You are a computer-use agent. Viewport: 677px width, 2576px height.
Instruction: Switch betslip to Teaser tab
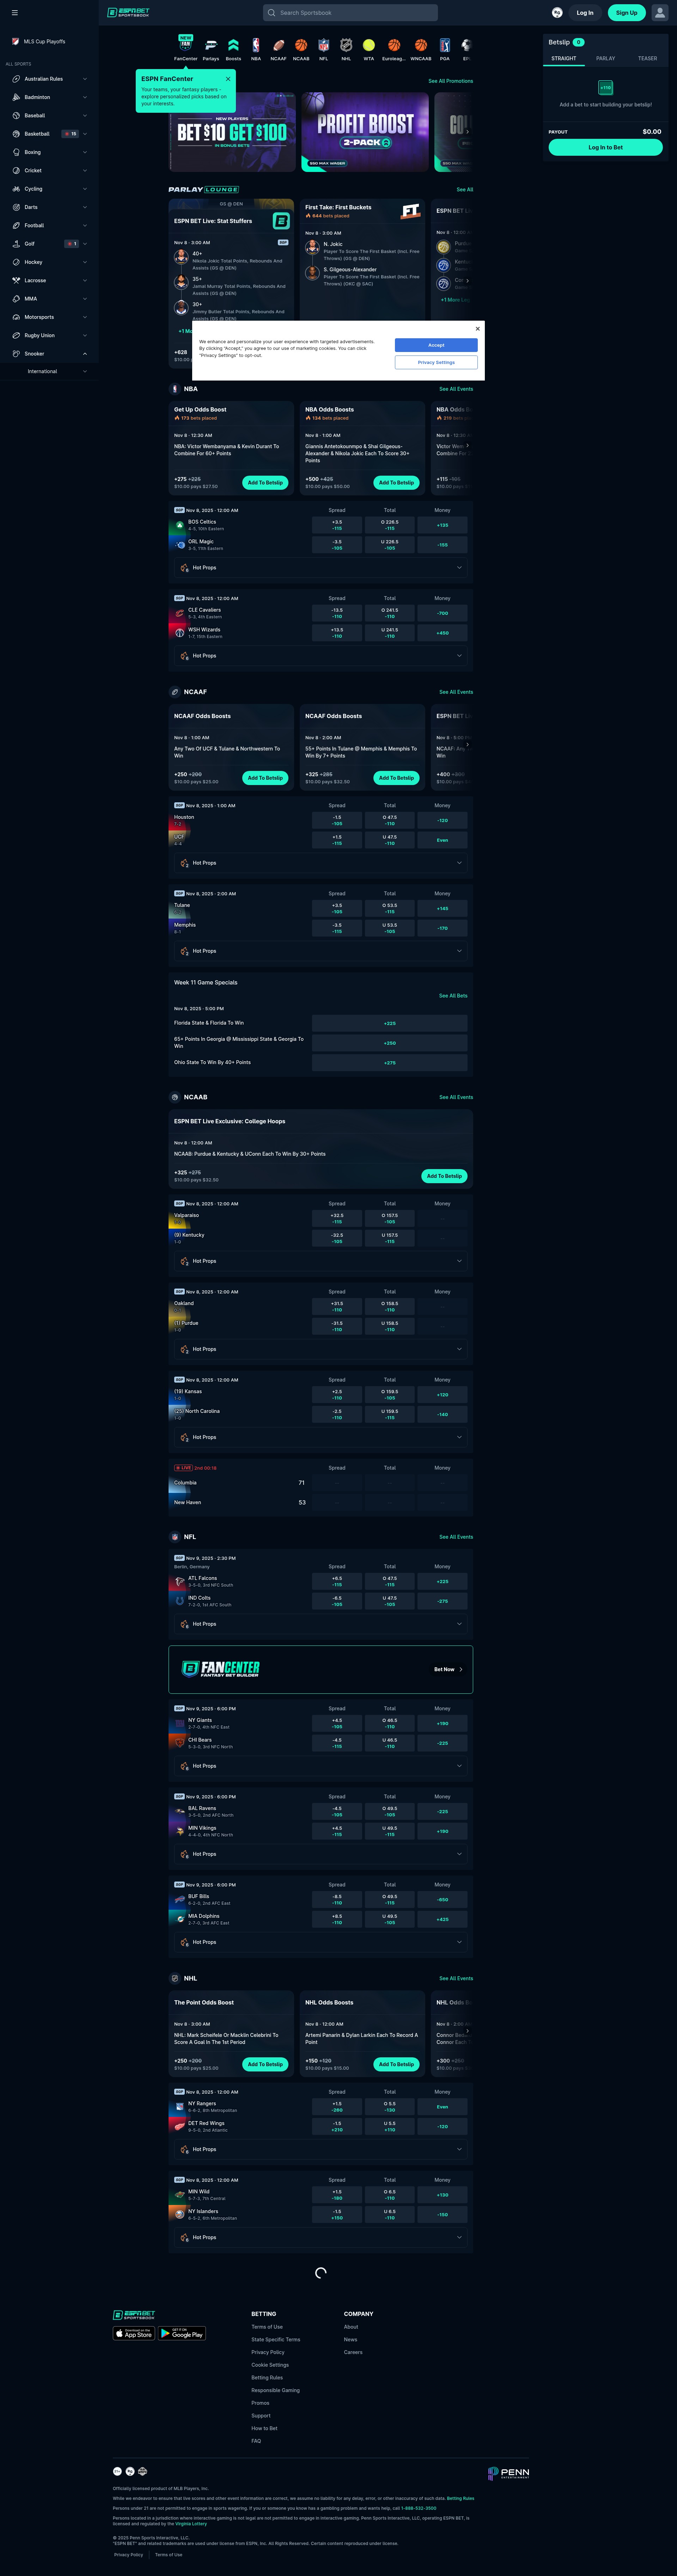[648, 58]
